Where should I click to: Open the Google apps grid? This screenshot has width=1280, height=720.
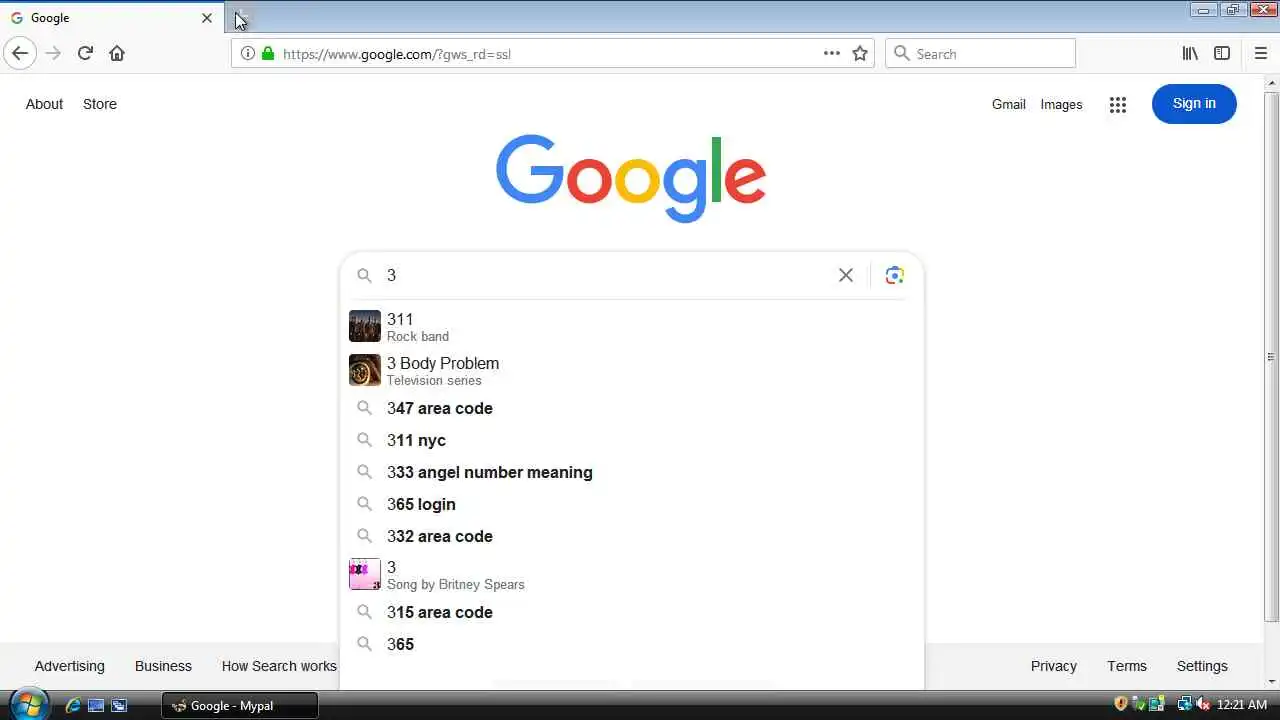pos(1118,104)
